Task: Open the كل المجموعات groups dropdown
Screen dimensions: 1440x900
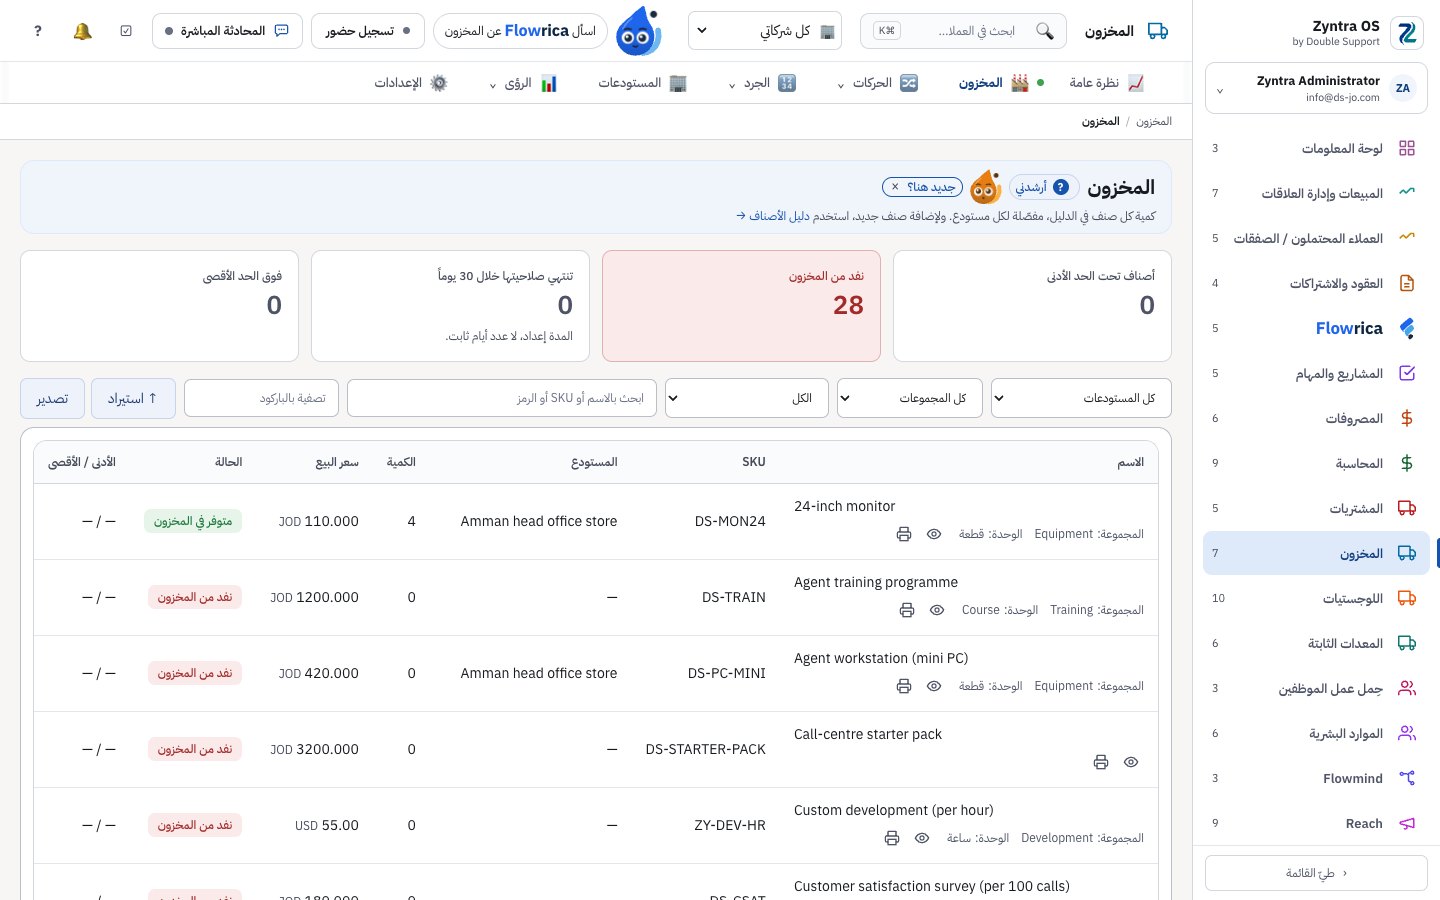Action: point(910,398)
